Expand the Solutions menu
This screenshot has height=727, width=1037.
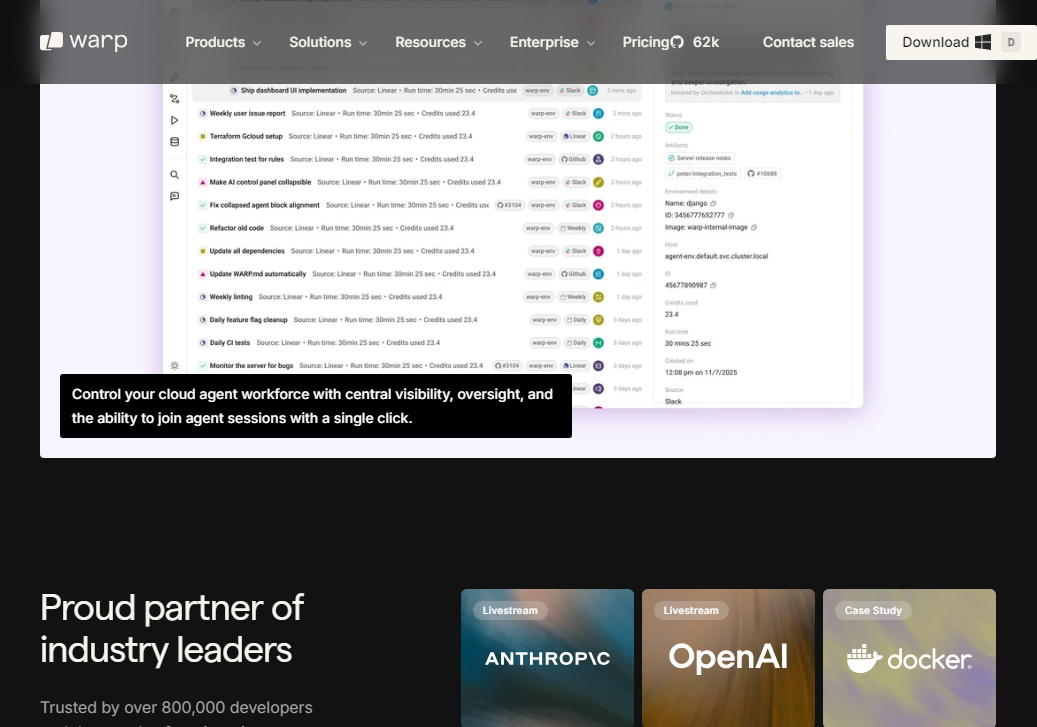[327, 42]
